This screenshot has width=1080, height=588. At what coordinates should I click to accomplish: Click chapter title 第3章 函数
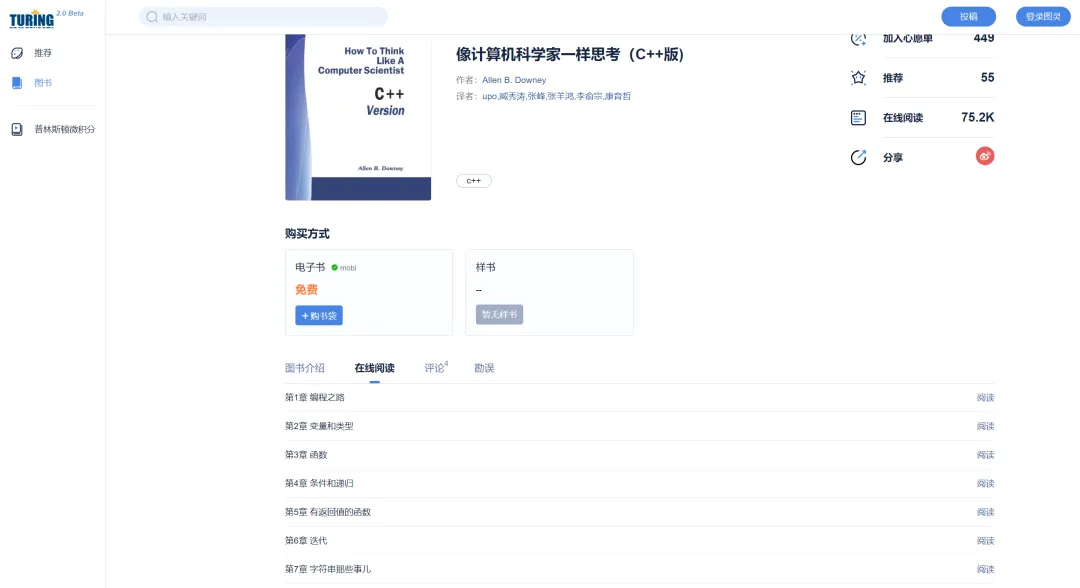pyautogui.click(x=307, y=455)
